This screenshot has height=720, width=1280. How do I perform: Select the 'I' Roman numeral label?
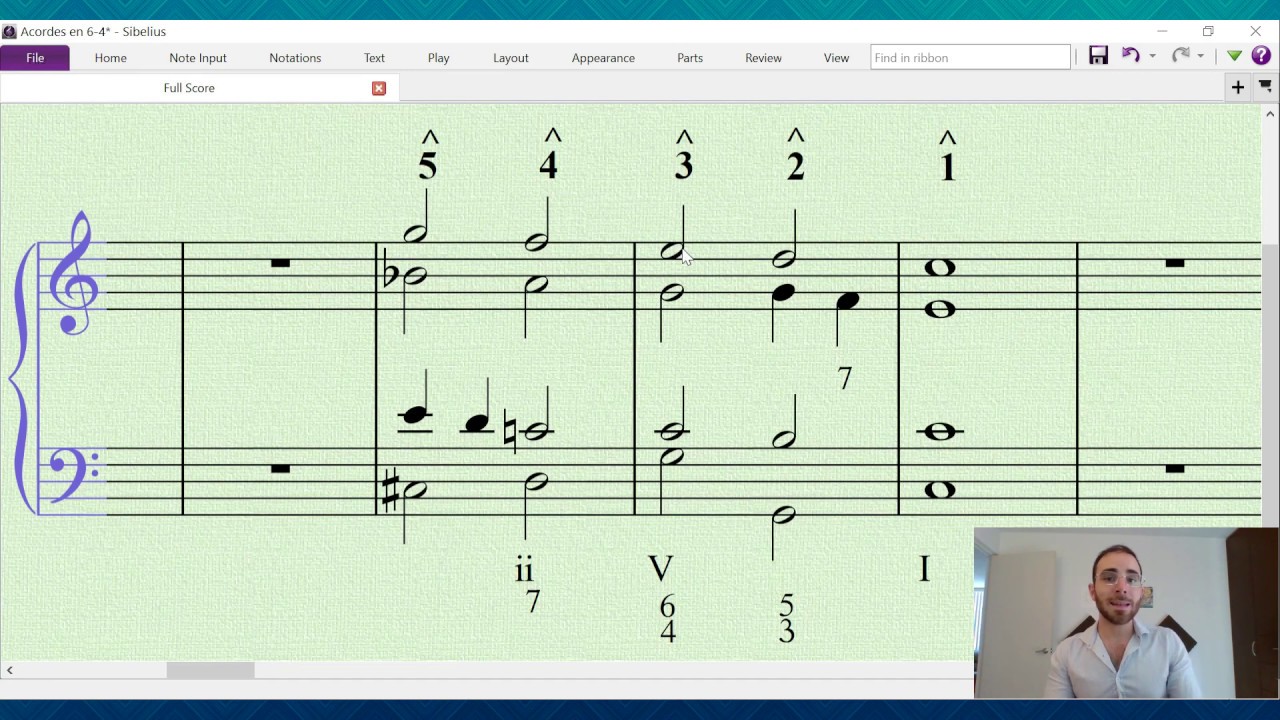[925, 570]
